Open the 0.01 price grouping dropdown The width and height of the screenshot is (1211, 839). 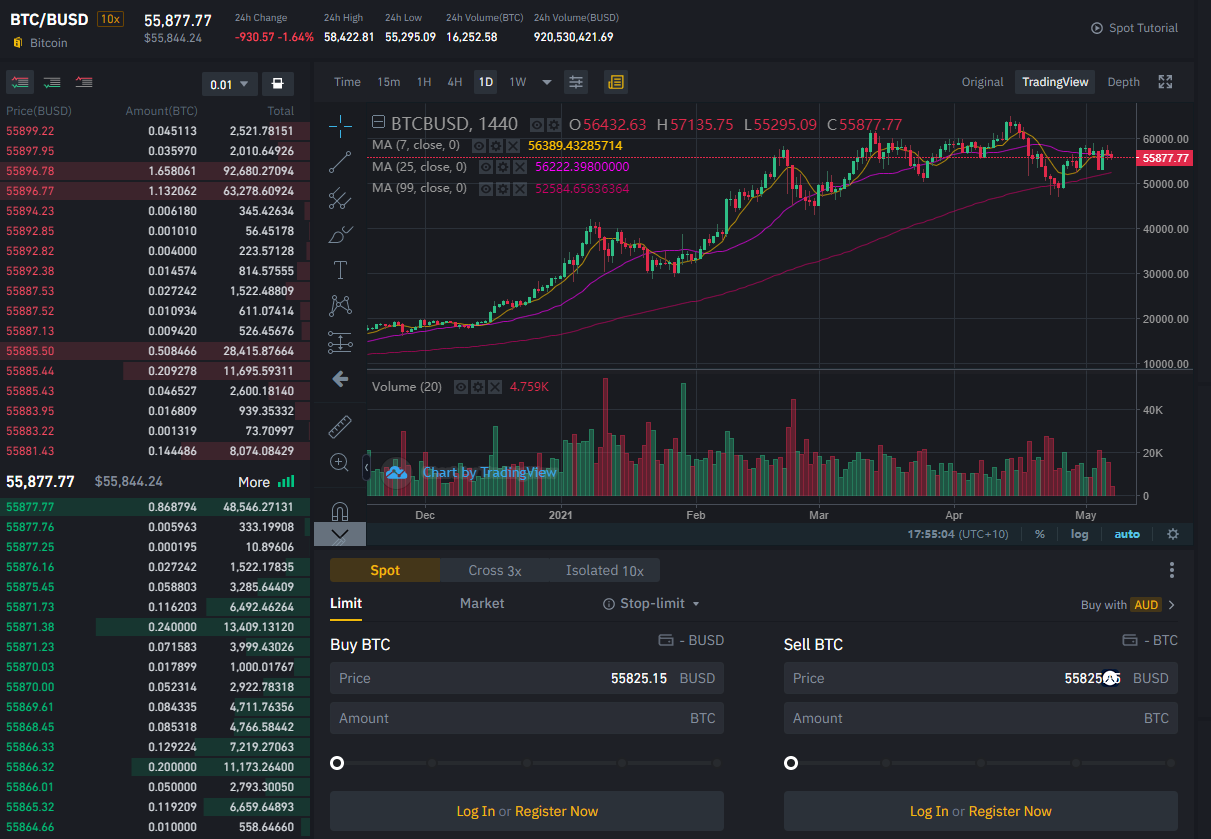point(230,84)
